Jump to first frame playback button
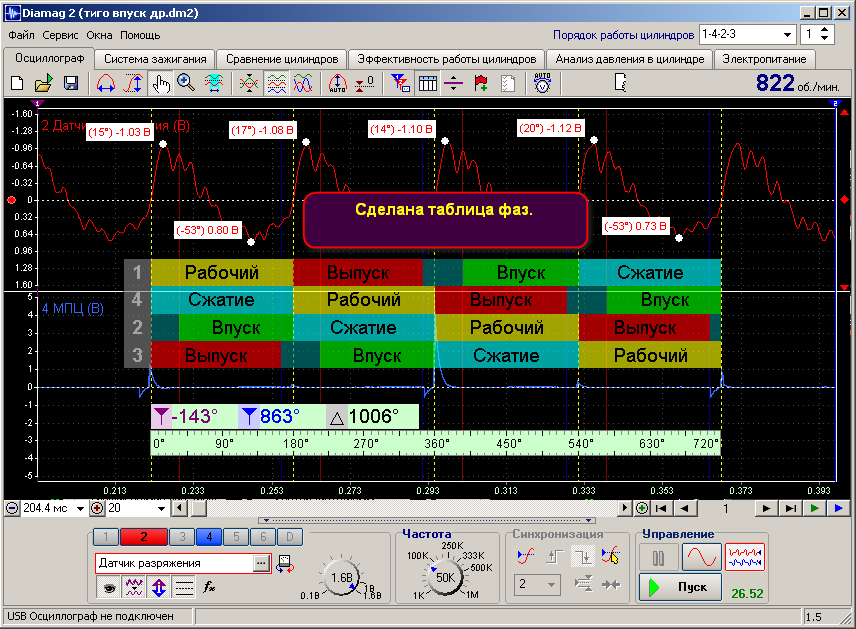 coord(661,509)
